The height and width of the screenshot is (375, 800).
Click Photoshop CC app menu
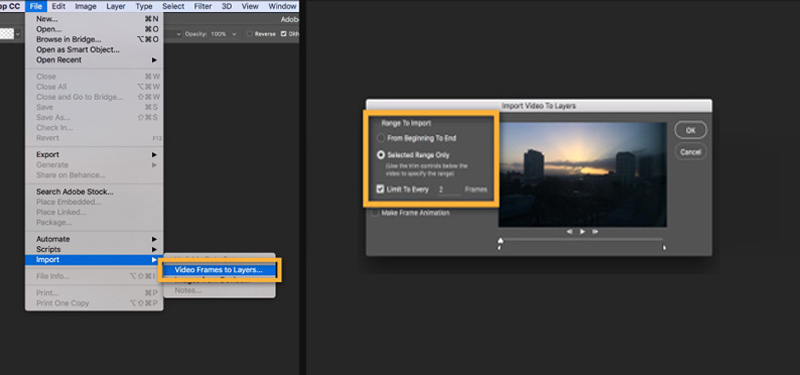point(10,6)
